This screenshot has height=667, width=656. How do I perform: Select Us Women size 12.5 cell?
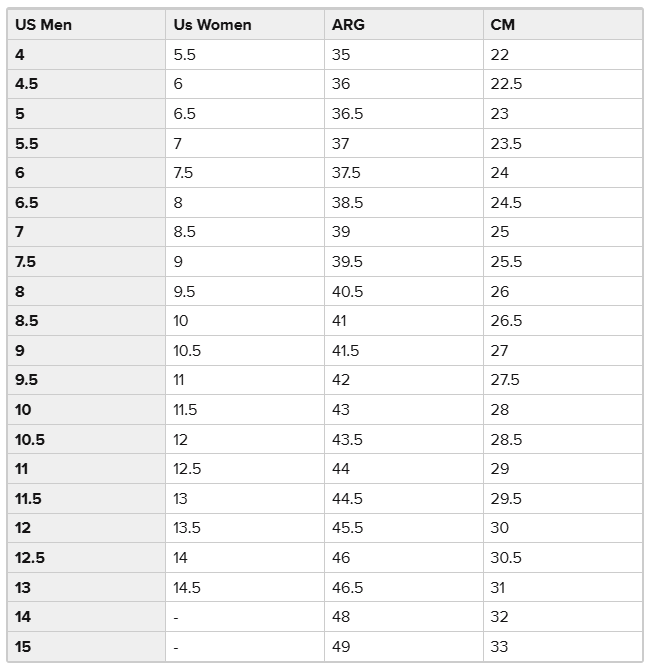(x=245, y=469)
